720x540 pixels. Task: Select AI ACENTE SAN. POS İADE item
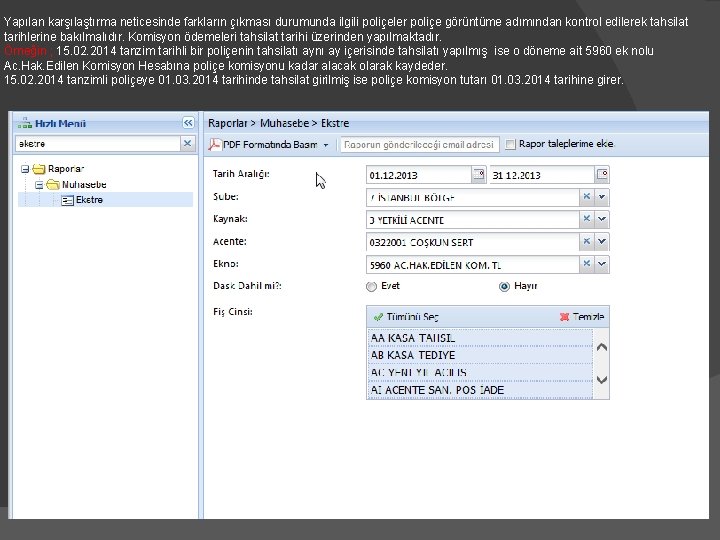click(480, 390)
